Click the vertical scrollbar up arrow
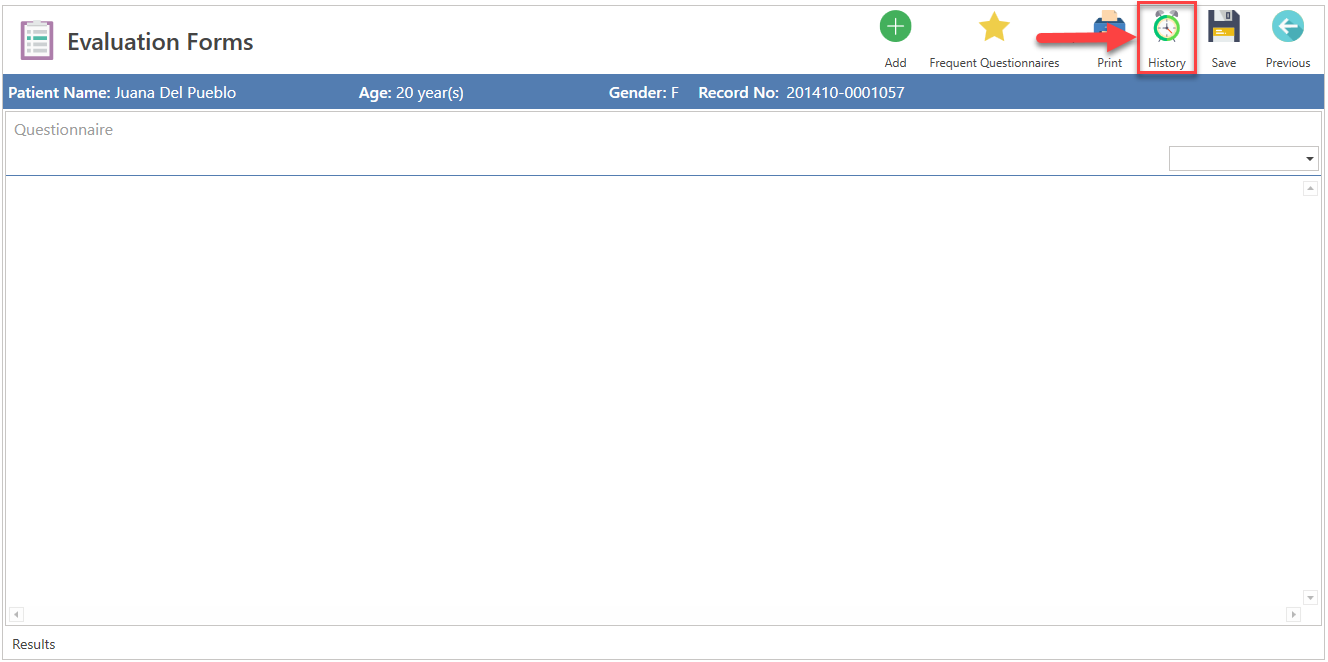This screenshot has height=662, width=1328. [1310, 189]
